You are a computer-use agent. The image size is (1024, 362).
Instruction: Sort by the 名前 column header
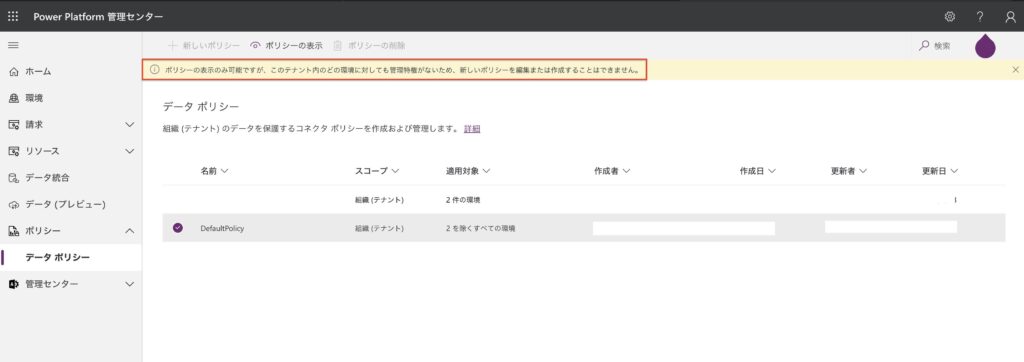pyautogui.click(x=214, y=171)
